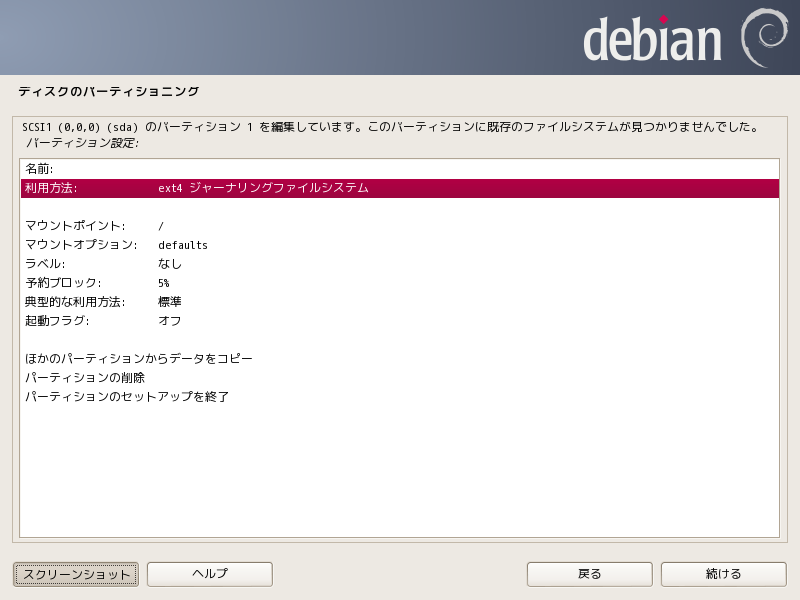Click the debian wordmark in the banner
Viewport: 800px width, 600px height.
(652, 39)
